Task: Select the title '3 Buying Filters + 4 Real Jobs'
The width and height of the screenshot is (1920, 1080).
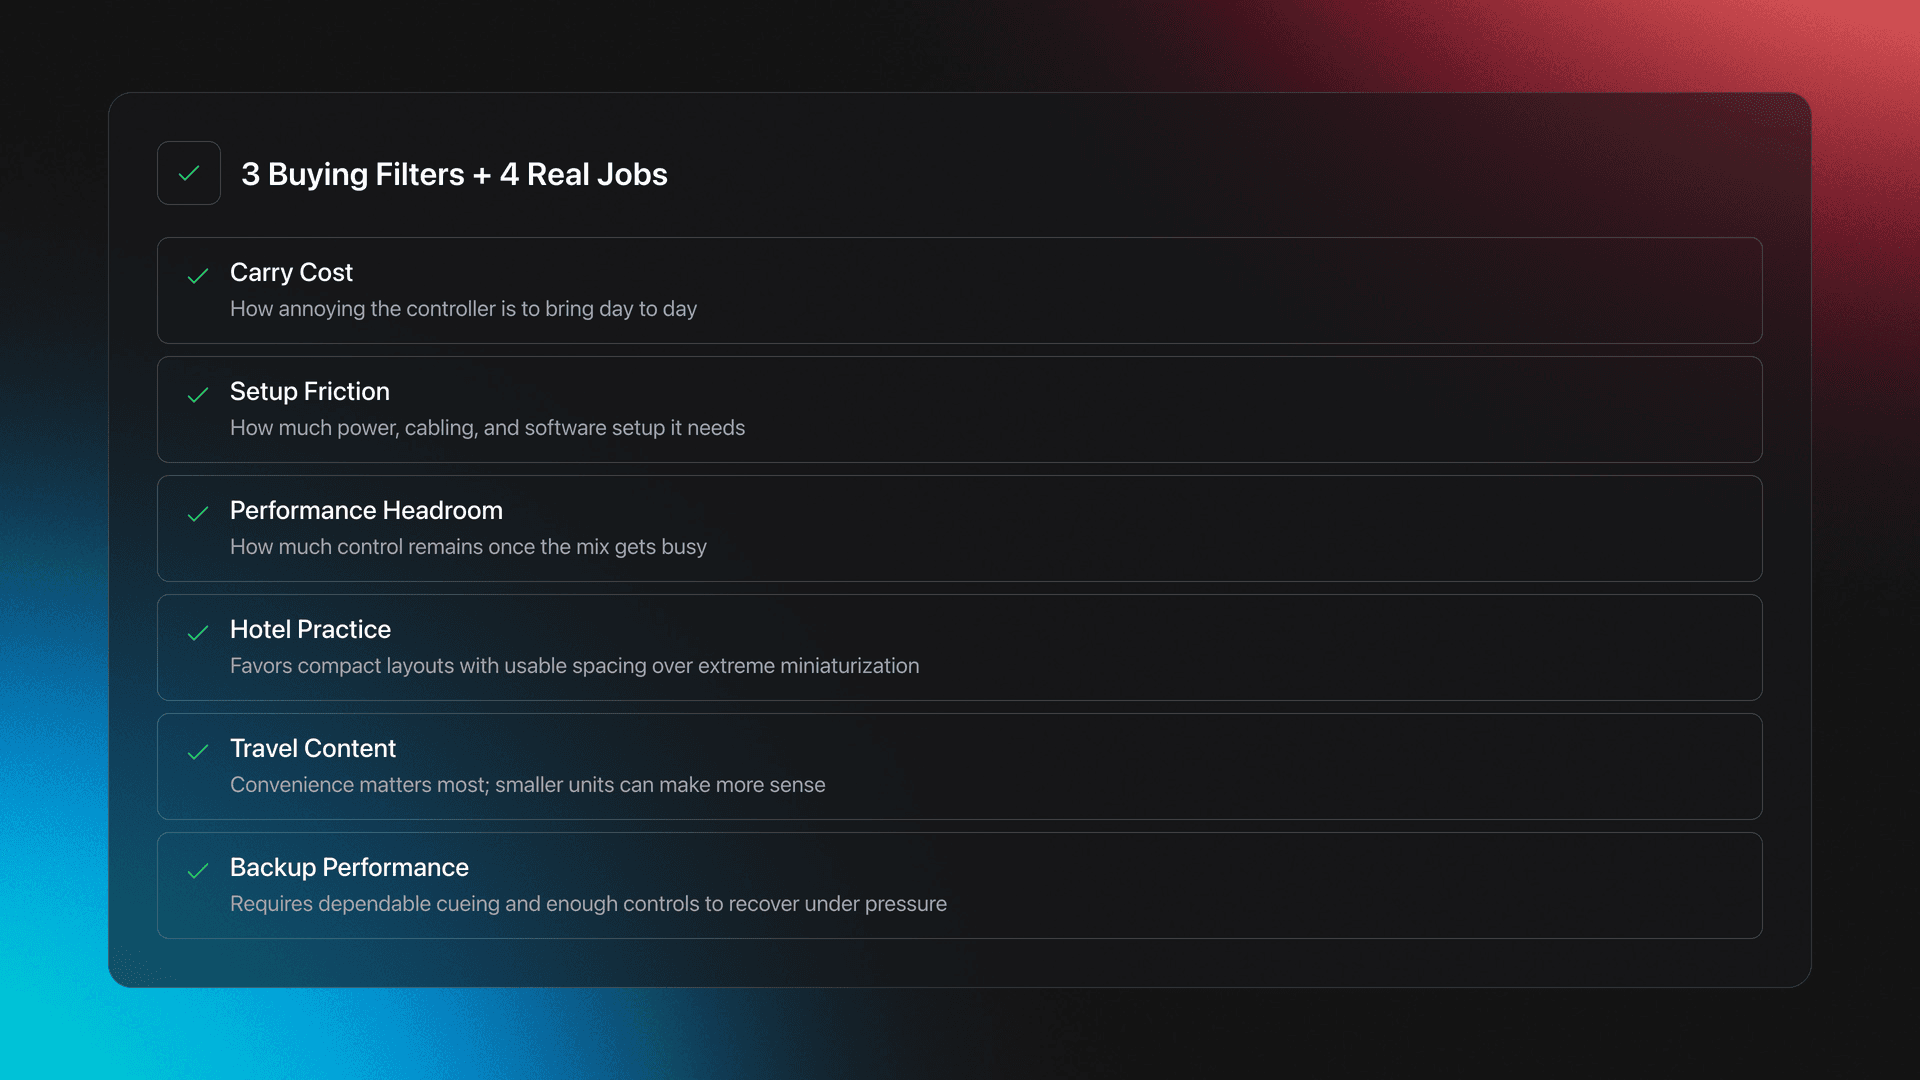Action: click(x=453, y=174)
